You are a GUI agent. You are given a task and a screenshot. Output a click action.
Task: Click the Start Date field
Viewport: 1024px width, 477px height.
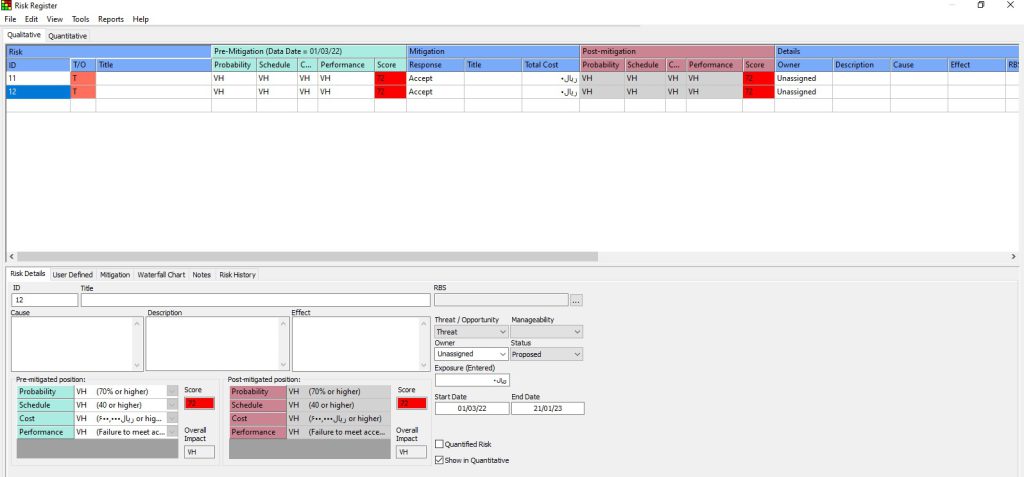point(471,408)
